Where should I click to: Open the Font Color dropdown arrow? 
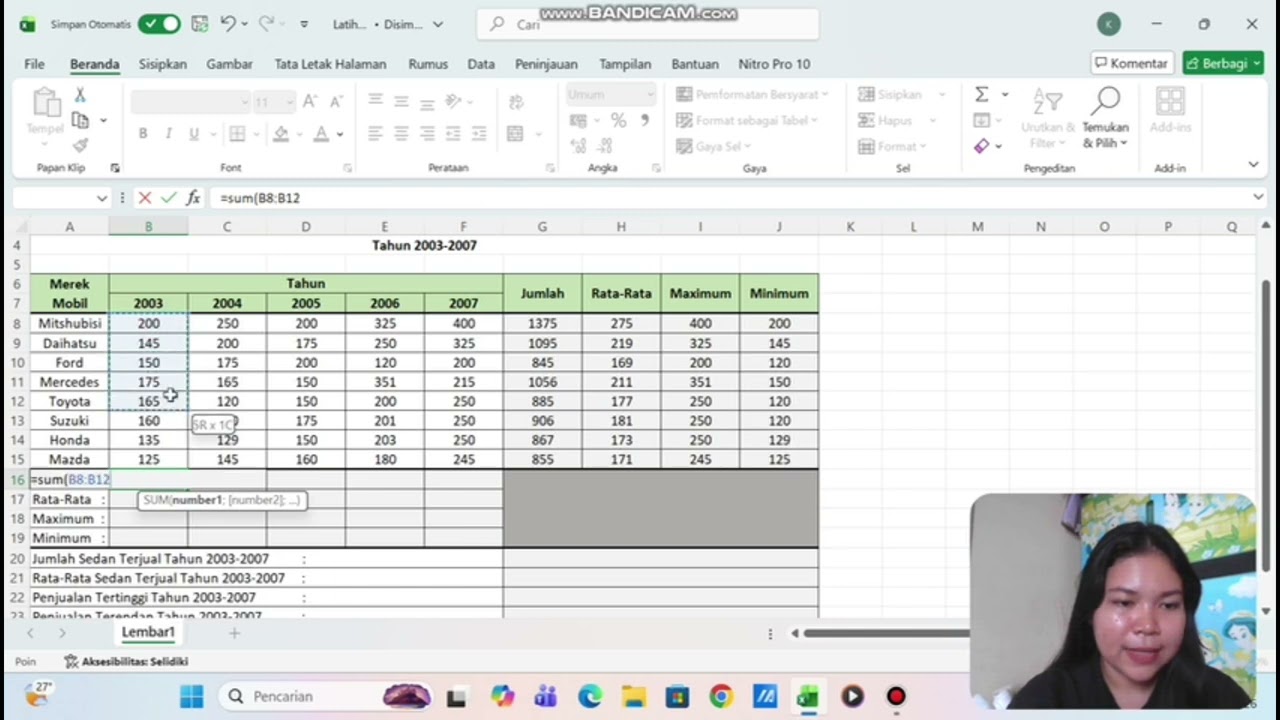coord(340,134)
